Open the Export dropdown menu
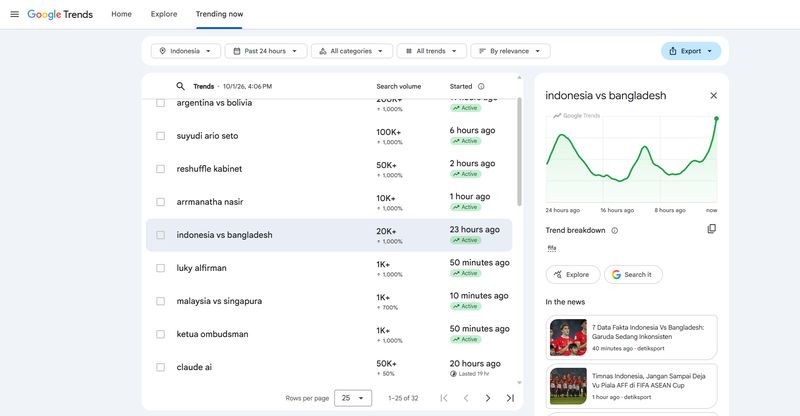The image size is (800, 416). (691, 51)
